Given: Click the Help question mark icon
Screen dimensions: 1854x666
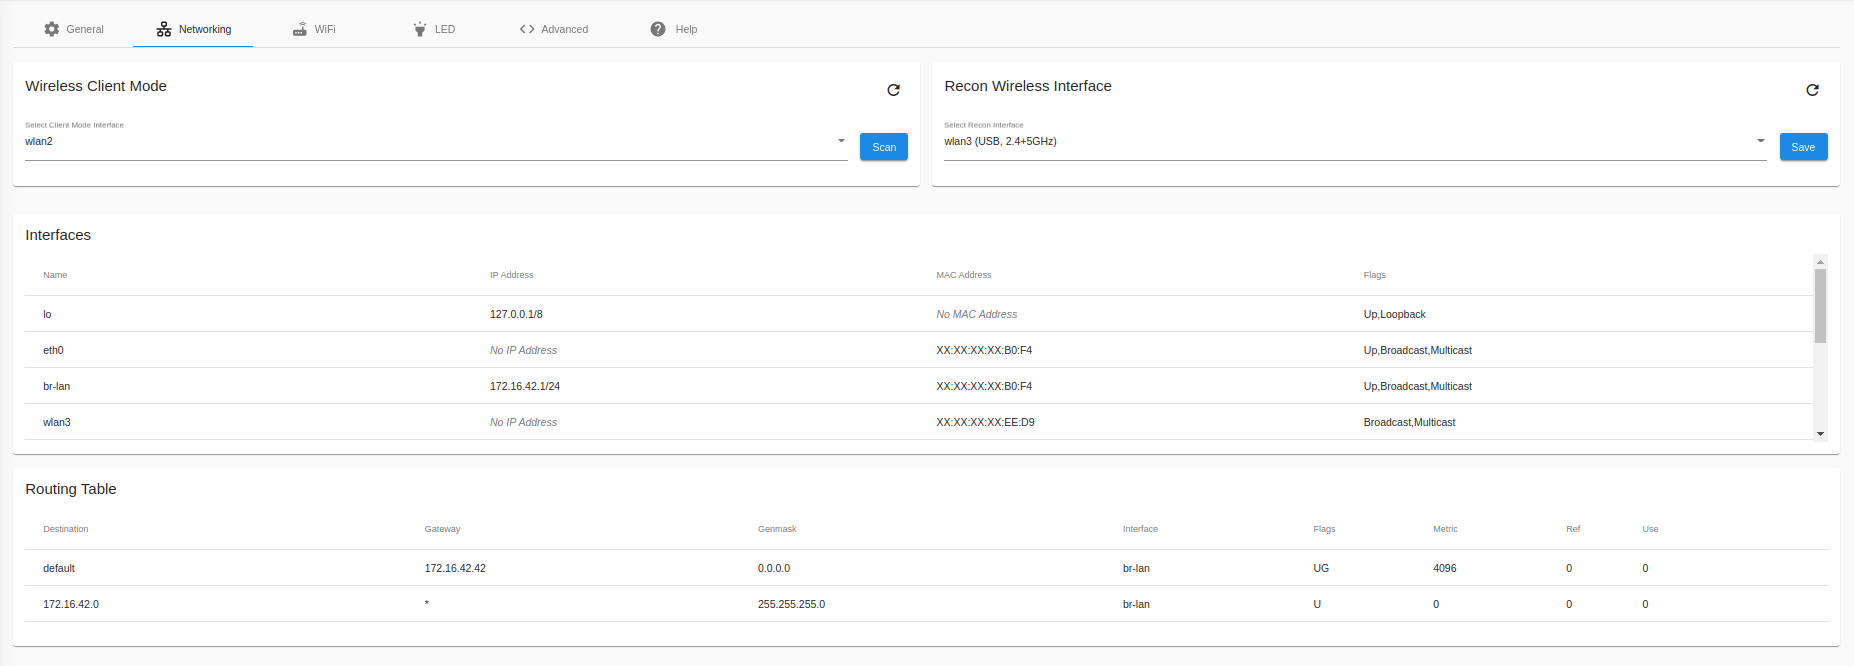Looking at the screenshot, I should (658, 29).
